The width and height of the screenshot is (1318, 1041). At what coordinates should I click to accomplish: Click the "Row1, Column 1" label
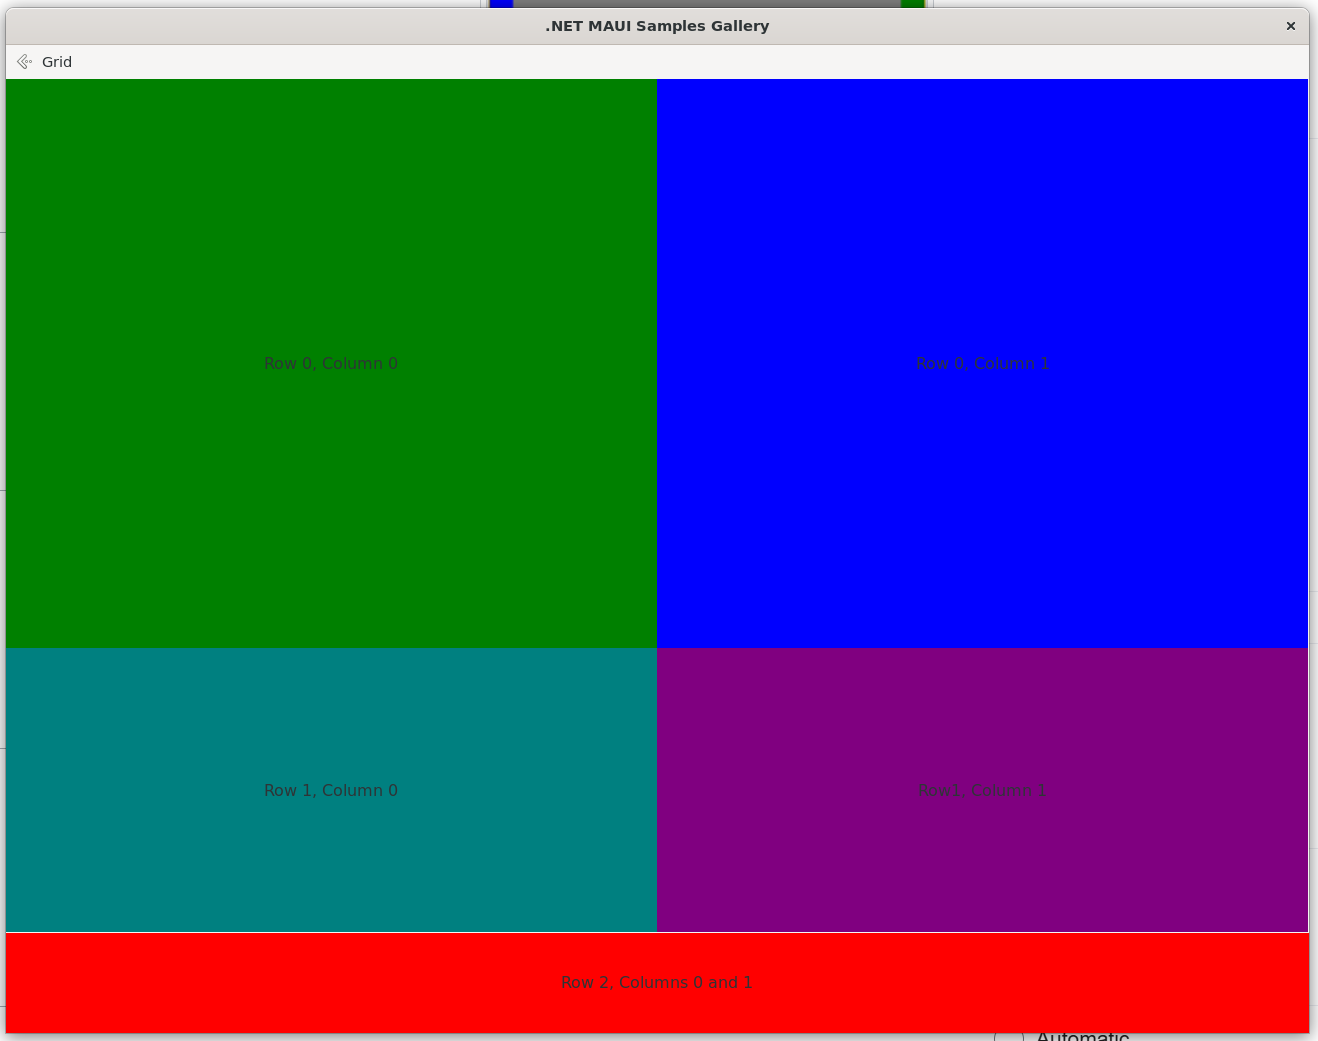coord(982,790)
